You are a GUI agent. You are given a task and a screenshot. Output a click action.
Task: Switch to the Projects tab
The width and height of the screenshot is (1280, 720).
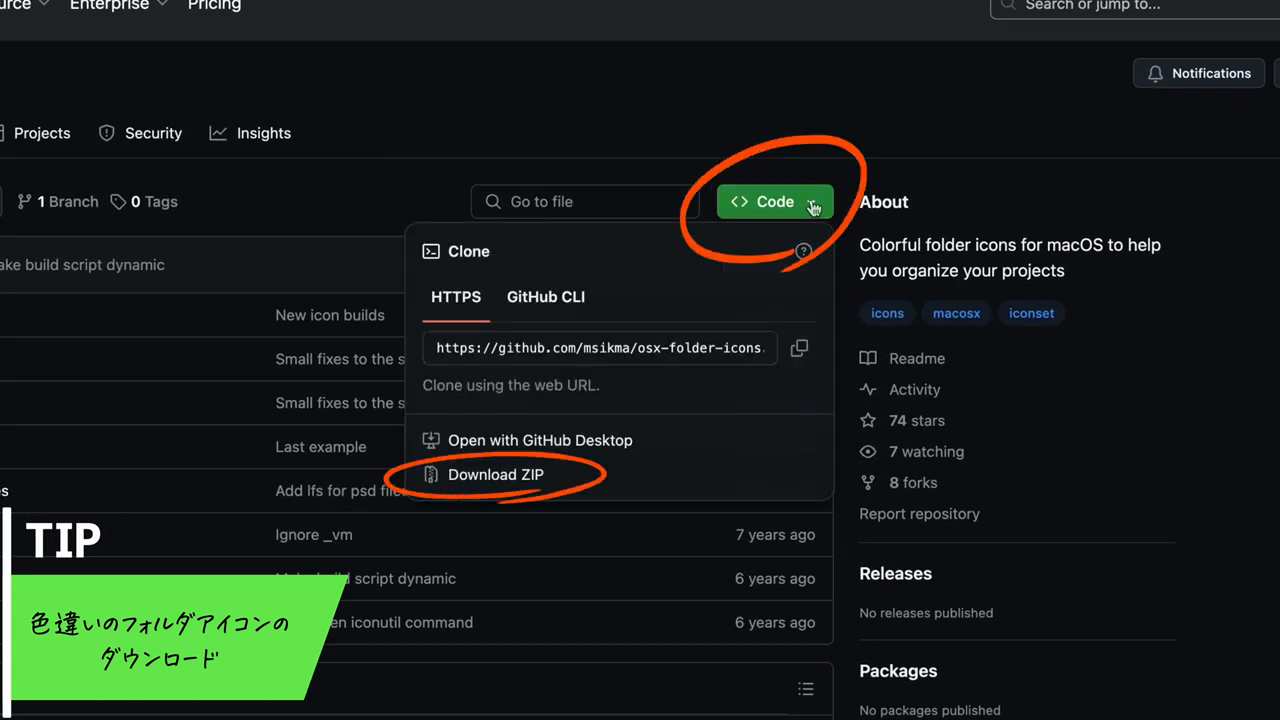pyautogui.click(x=36, y=133)
